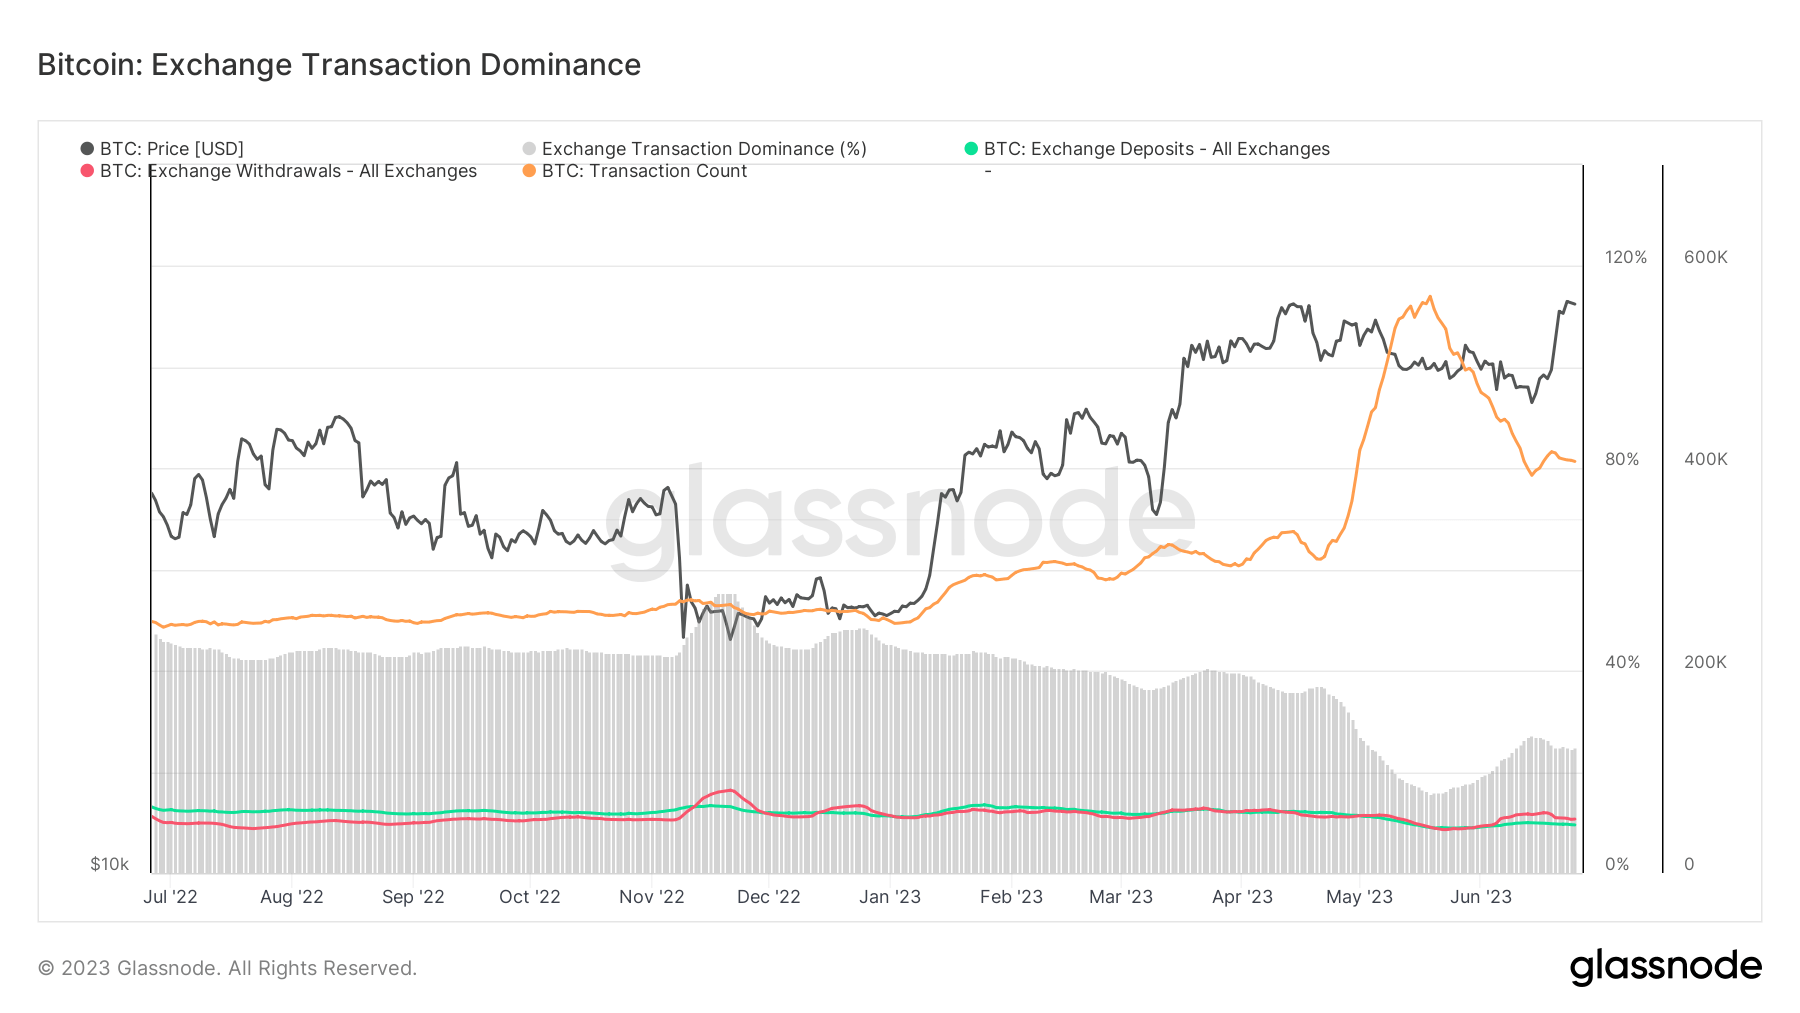Click the dark gray BTC Price legend dot
Screen dimensions: 1800x1013
(x=87, y=149)
